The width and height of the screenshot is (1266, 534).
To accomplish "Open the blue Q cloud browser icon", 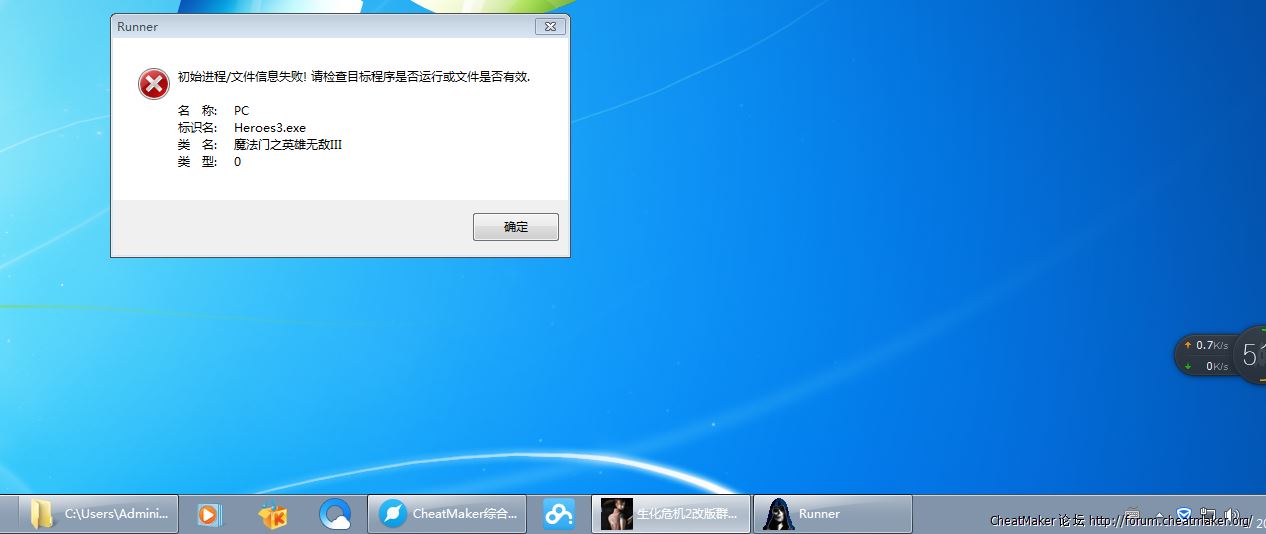I will pos(335,514).
